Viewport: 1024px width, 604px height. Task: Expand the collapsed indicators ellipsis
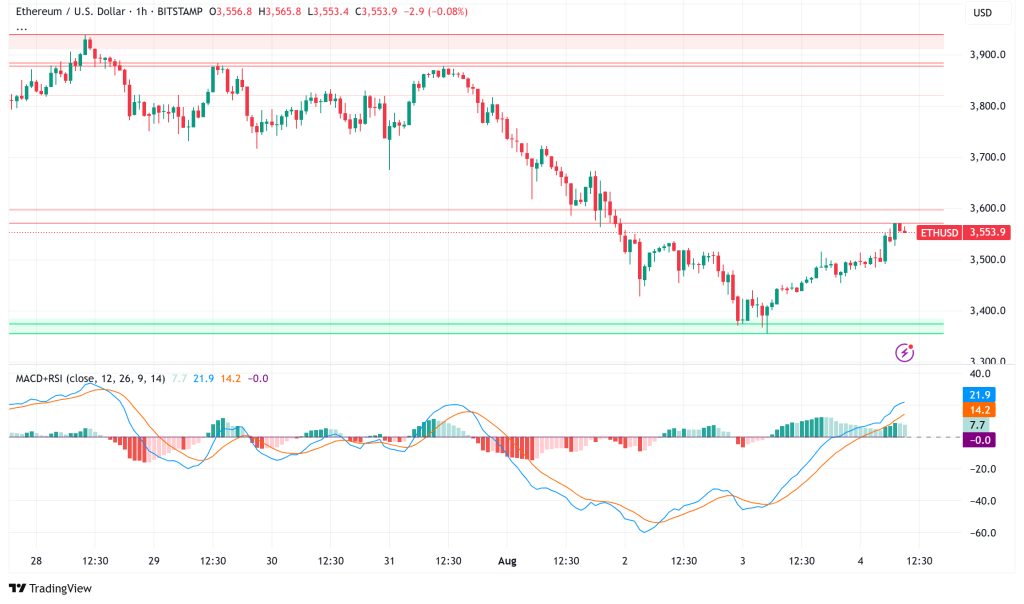22,28
